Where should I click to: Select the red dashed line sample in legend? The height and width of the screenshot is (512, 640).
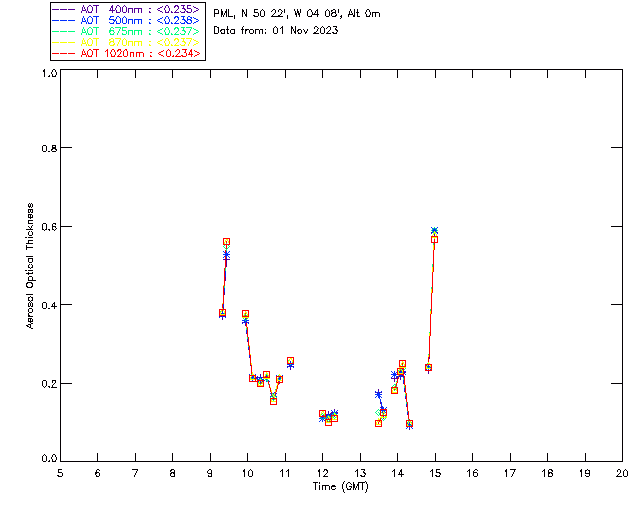click(64, 53)
